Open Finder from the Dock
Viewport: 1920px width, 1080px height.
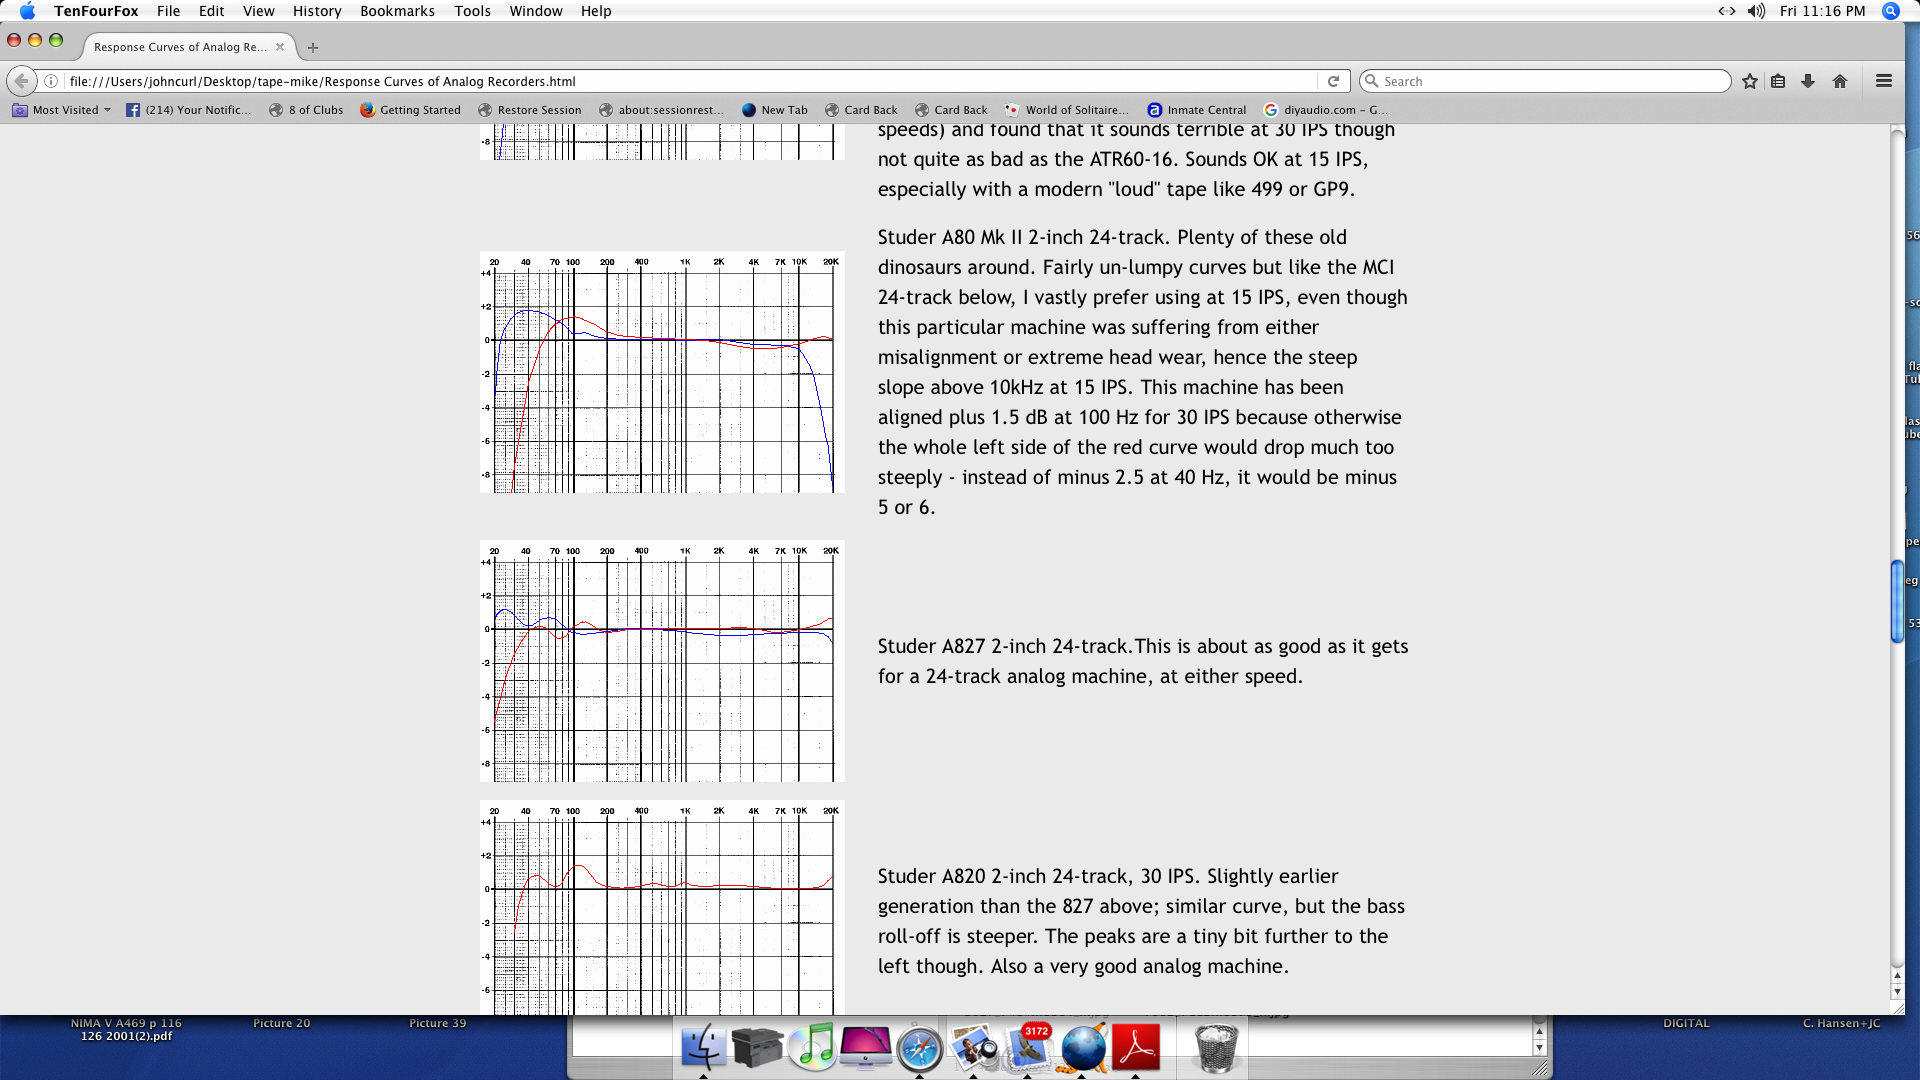pyautogui.click(x=703, y=1048)
